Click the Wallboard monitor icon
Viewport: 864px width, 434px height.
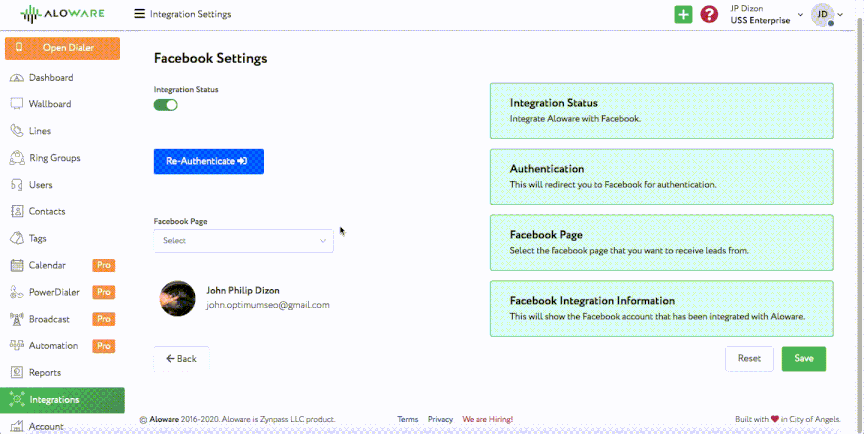coord(17,104)
